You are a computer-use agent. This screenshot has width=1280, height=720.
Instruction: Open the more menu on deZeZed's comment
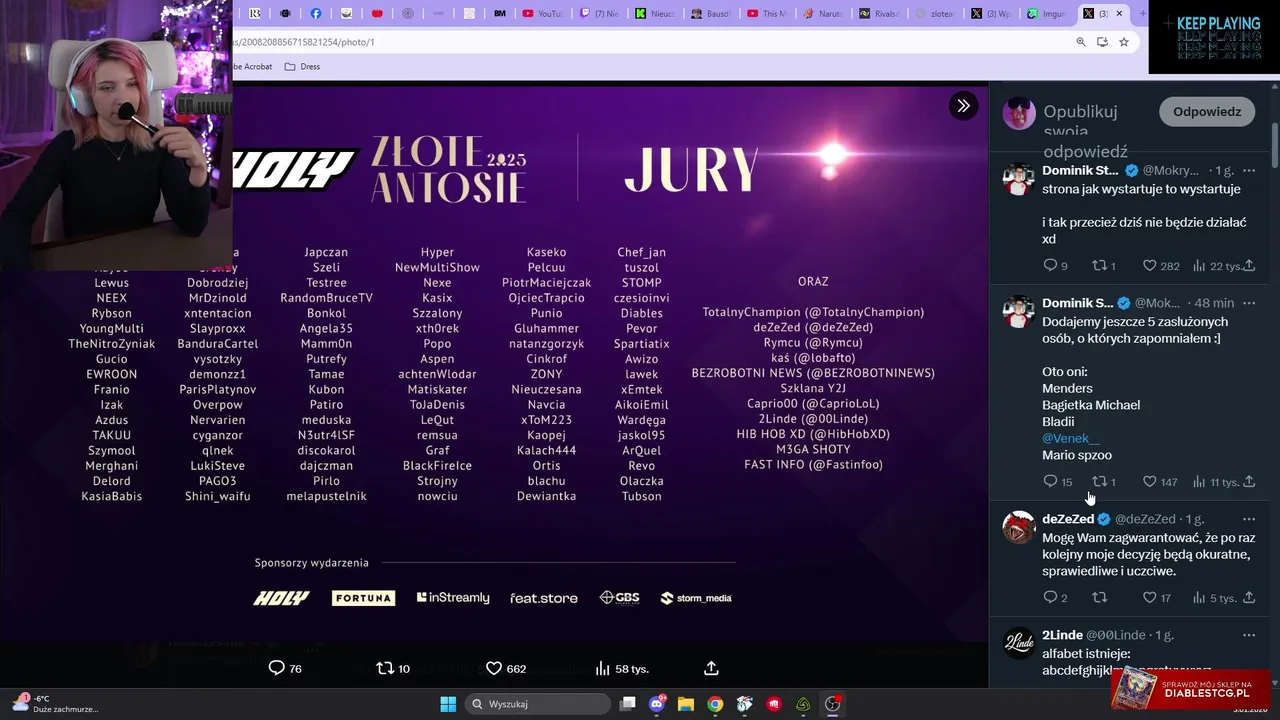pos(1249,519)
